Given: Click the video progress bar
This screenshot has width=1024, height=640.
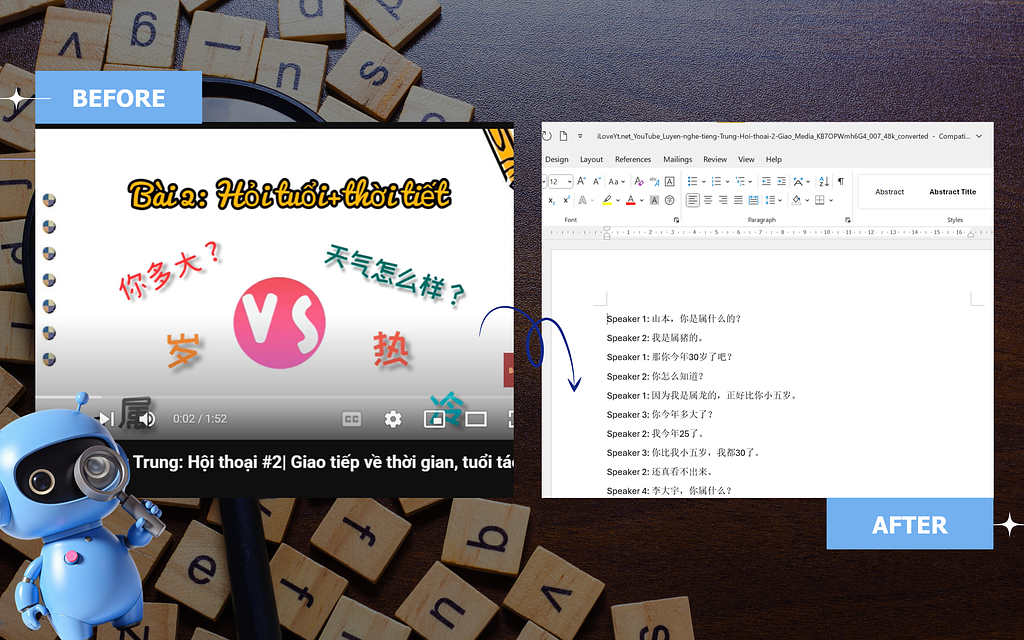Looking at the screenshot, I should point(270,397).
